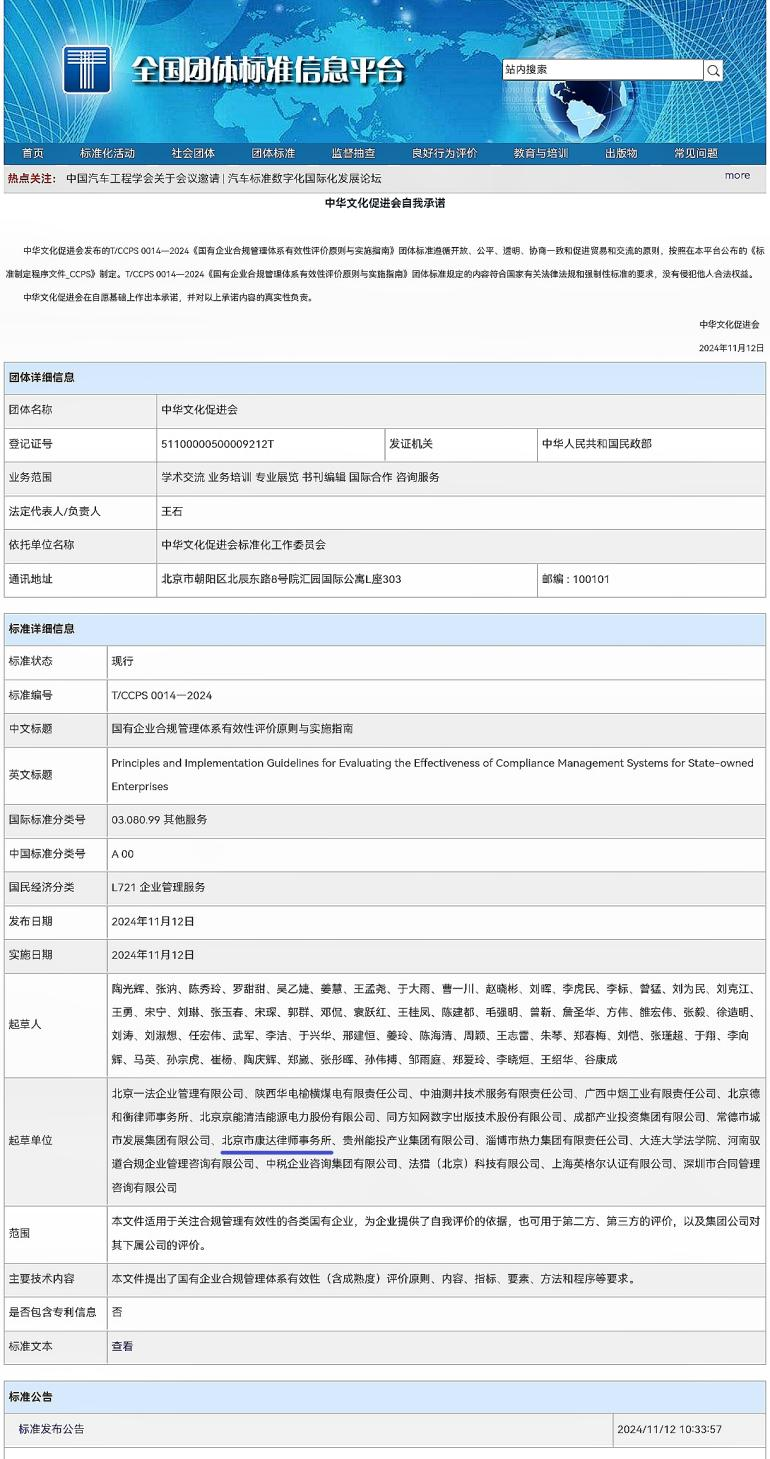Image resolution: width=770 pixels, height=1459 pixels.
Task: Click the heading 中华文化促进会自我承诺
Action: point(385,203)
